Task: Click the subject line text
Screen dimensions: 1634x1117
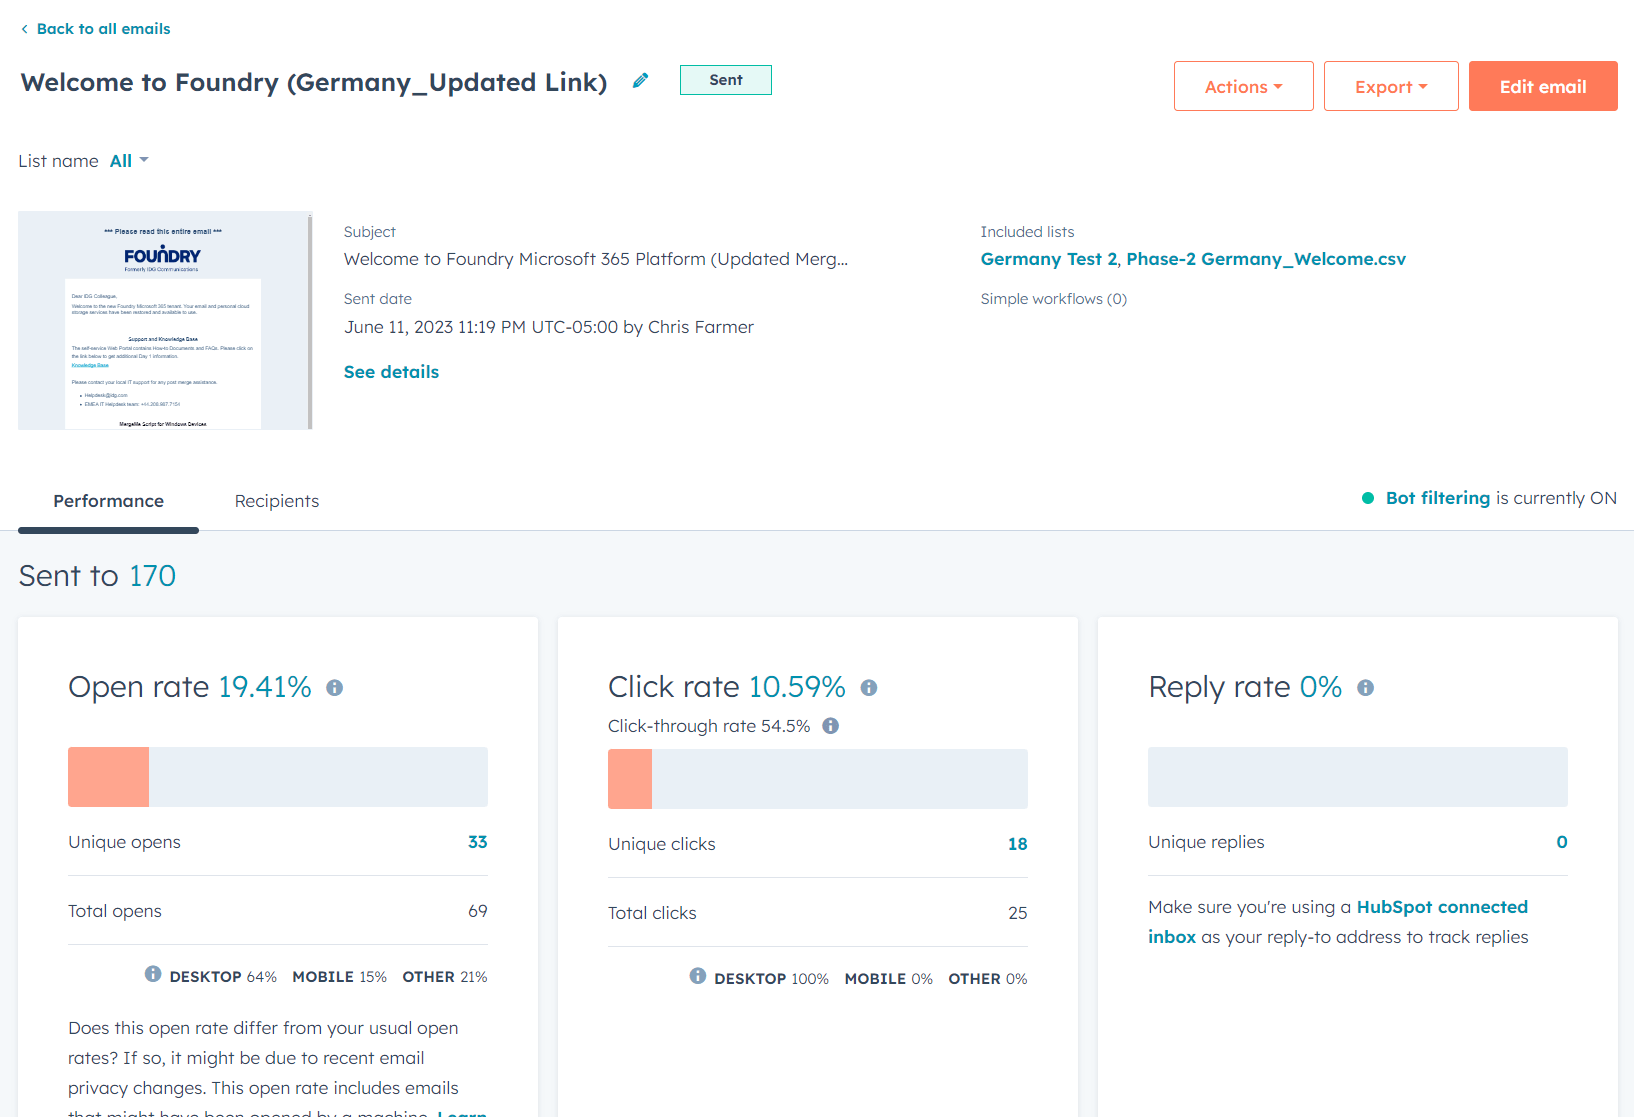Action: point(596,259)
